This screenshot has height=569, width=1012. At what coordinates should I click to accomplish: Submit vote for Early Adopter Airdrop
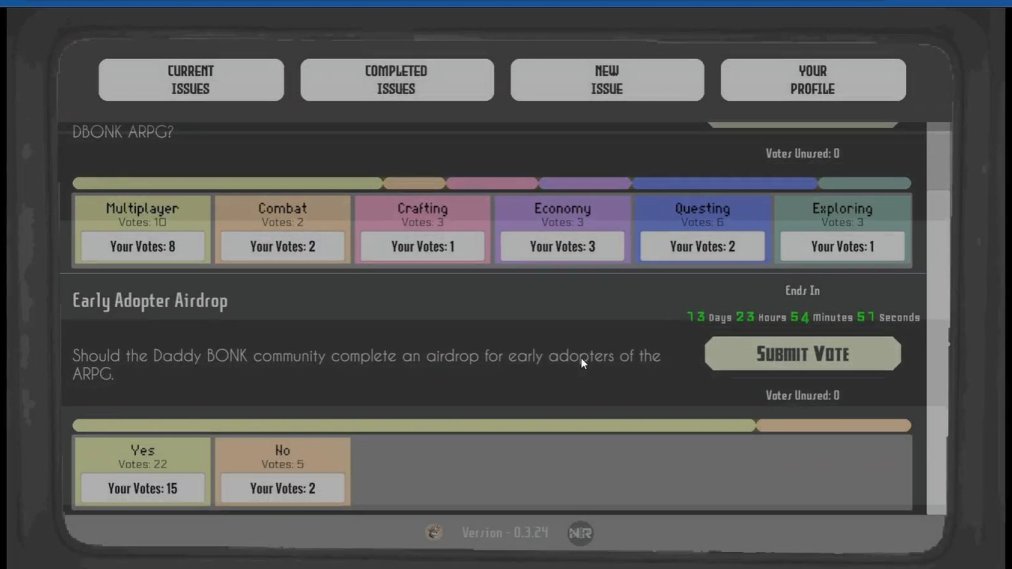click(x=802, y=354)
